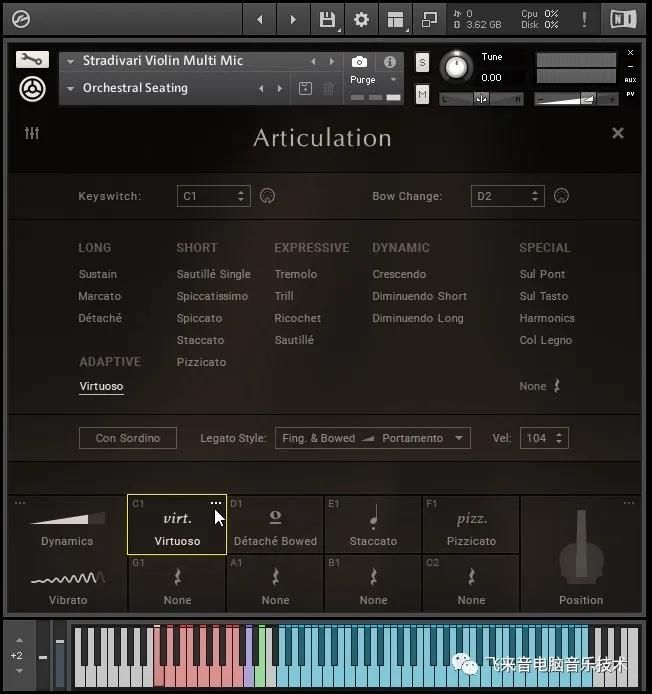Click MIDI learn icon beside Keyswitch
This screenshot has width=652, height=694.
pos(267,196)
